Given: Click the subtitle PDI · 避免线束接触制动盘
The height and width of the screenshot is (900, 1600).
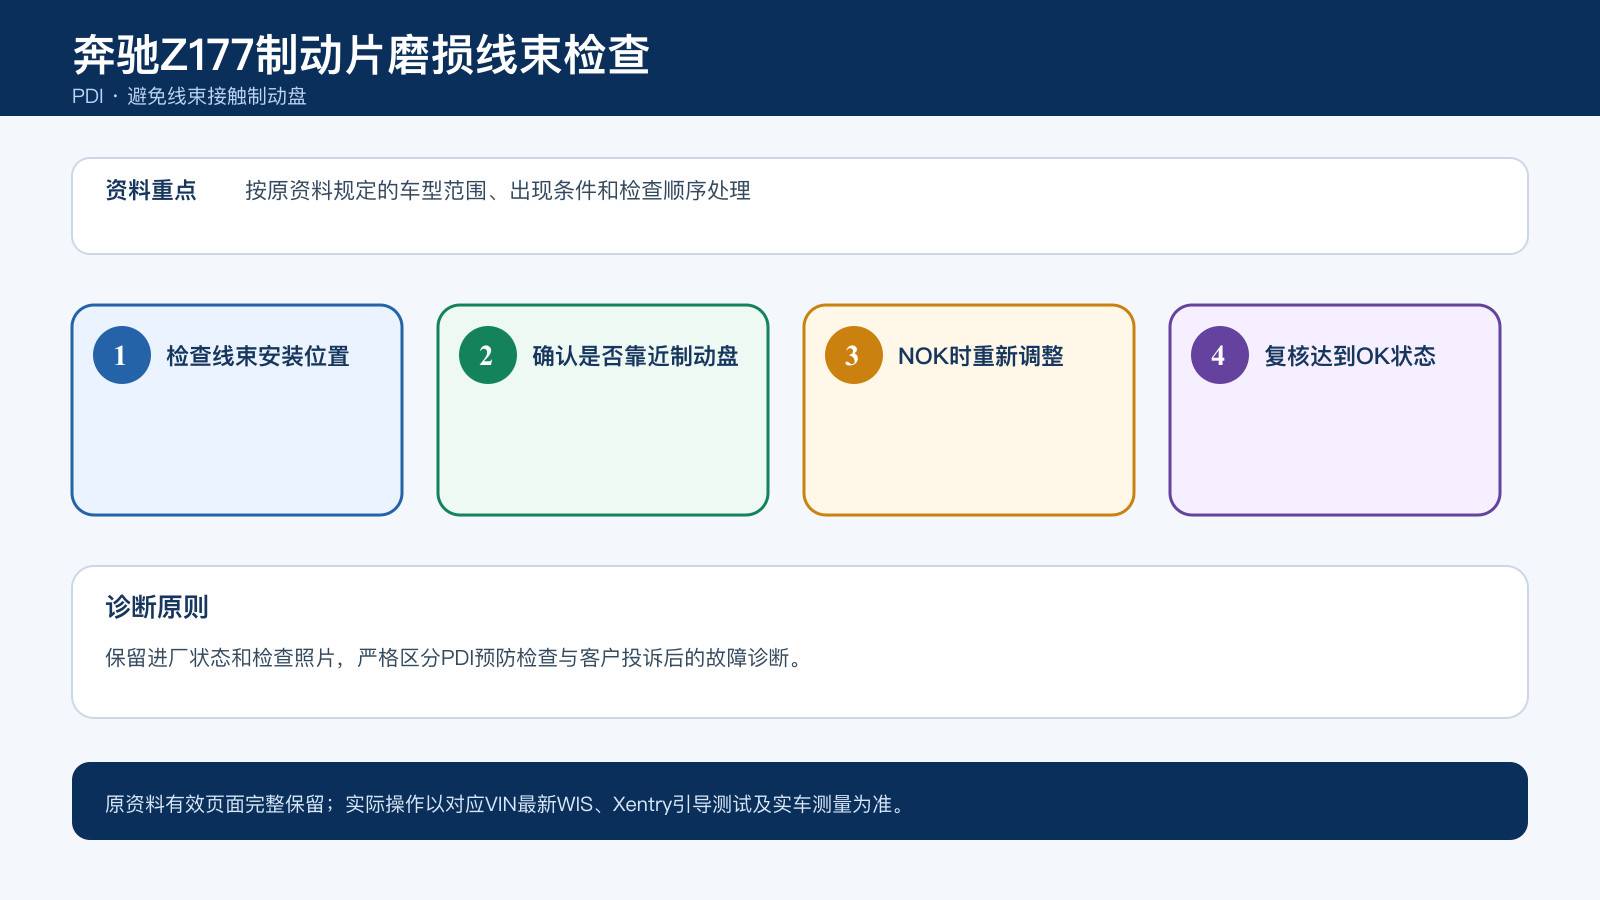Looking at the screenshot, I should 189,96.
